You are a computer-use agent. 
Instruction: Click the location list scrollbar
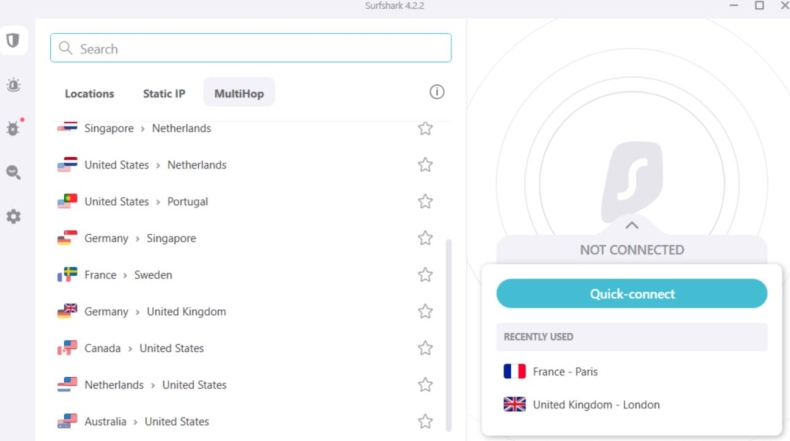point(447,330)
